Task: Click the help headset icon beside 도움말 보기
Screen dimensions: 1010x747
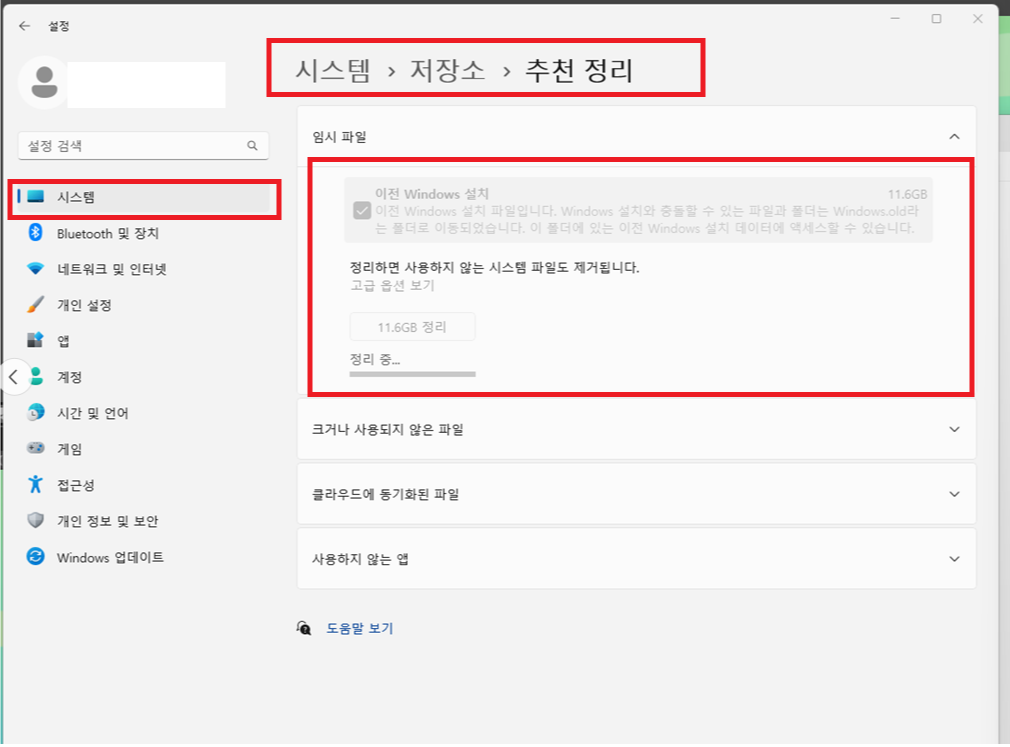Action: tap(303, 628)
